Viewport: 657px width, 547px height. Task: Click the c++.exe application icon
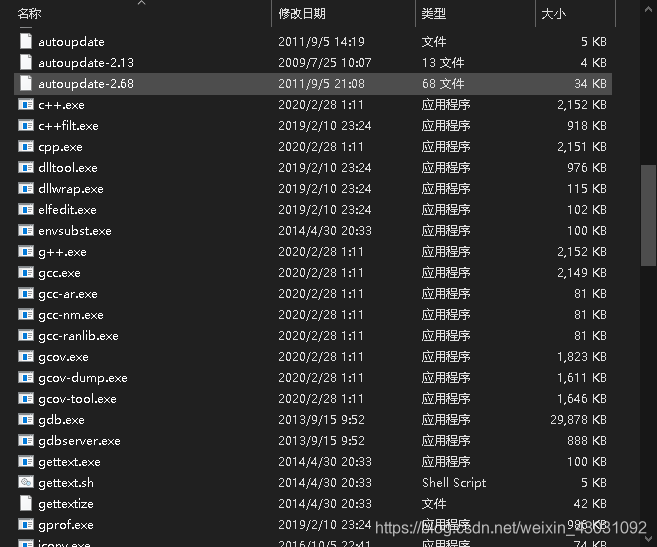26,104
